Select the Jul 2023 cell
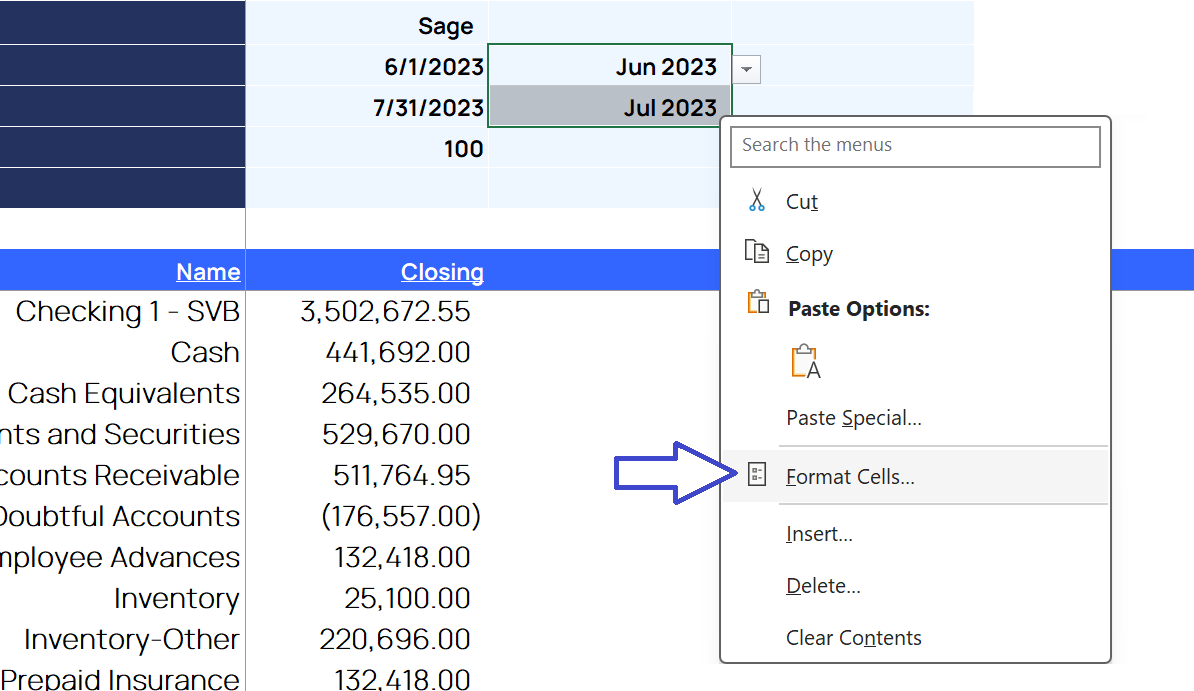The height and width of the screenshot is (691, 1194). click(x=610, y=108)
